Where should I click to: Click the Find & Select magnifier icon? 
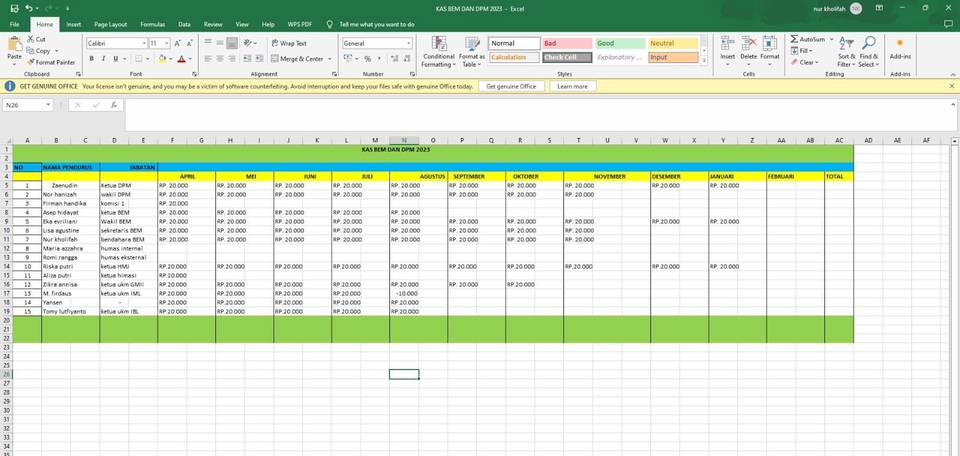pos(868,43)
